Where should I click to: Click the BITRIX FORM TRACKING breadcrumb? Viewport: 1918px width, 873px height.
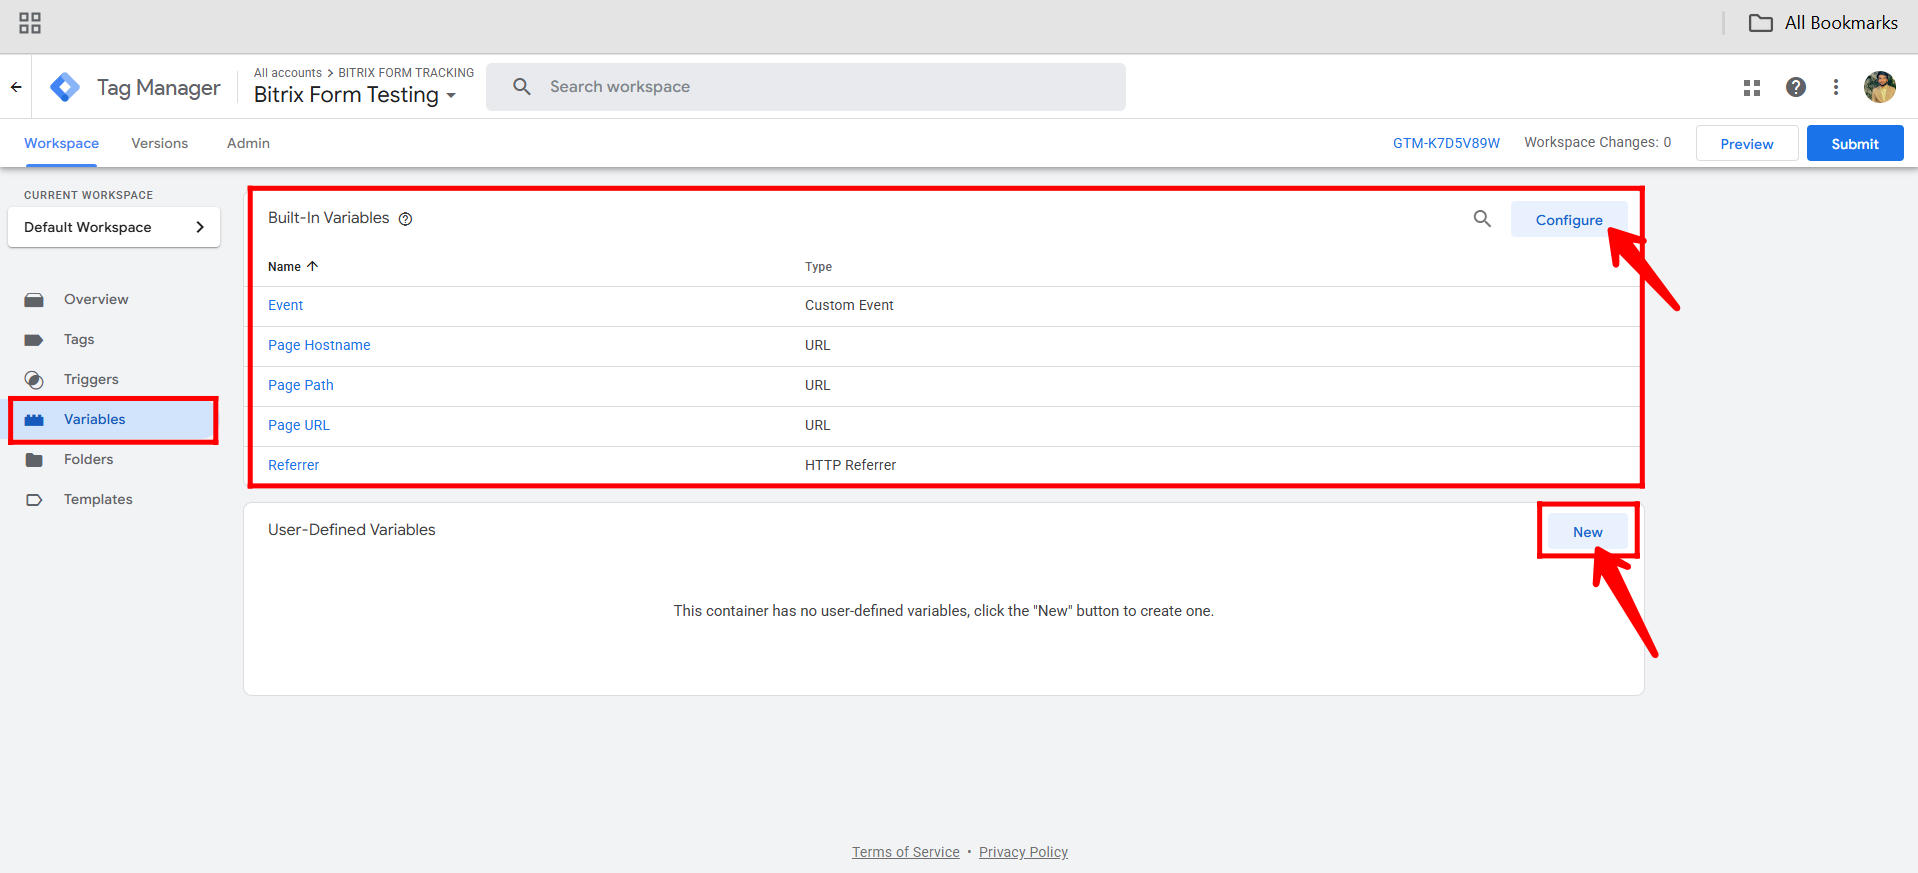(x=406, y=73)
